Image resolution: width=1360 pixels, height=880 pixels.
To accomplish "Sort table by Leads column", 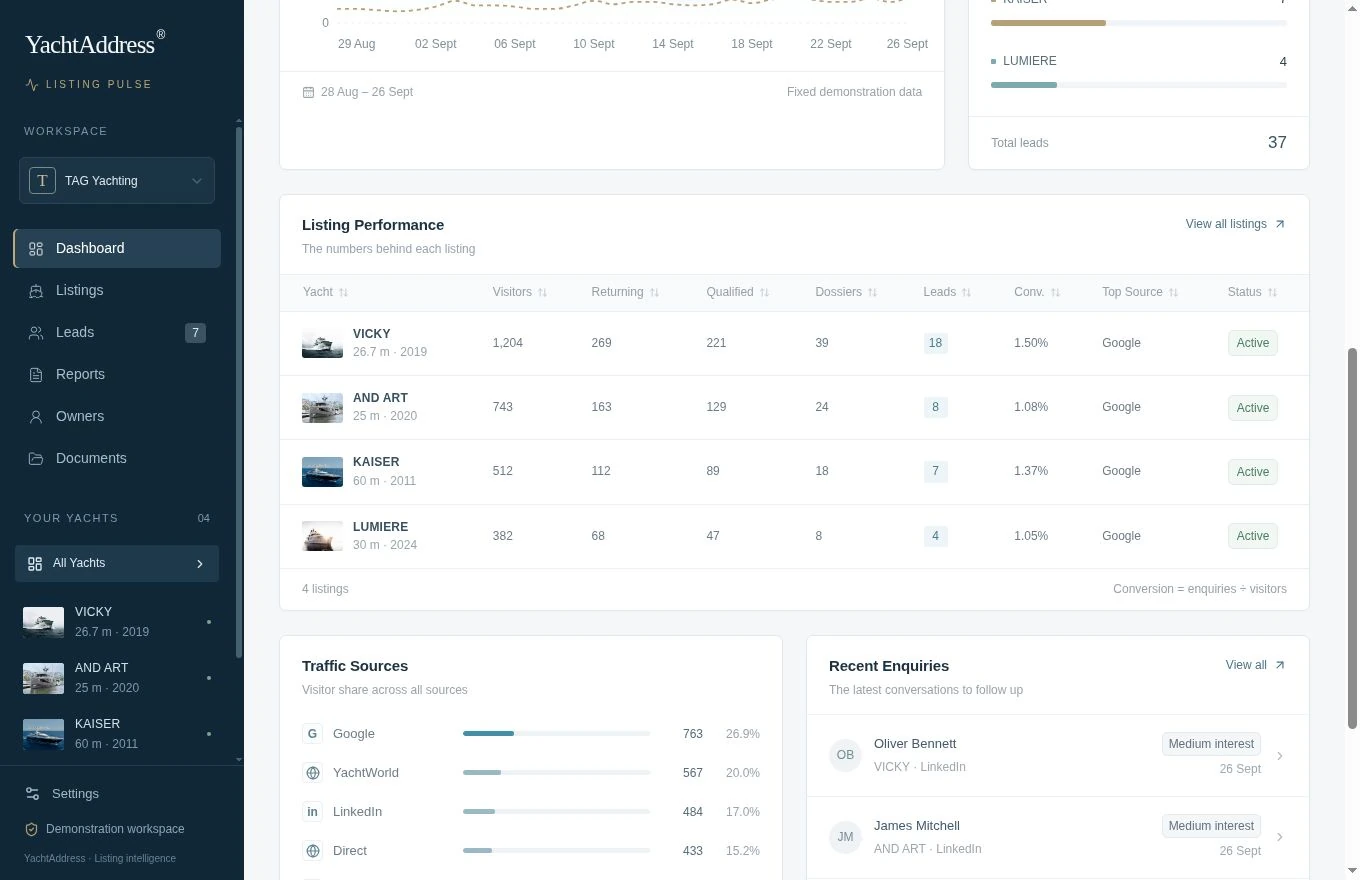I will 947,292.
